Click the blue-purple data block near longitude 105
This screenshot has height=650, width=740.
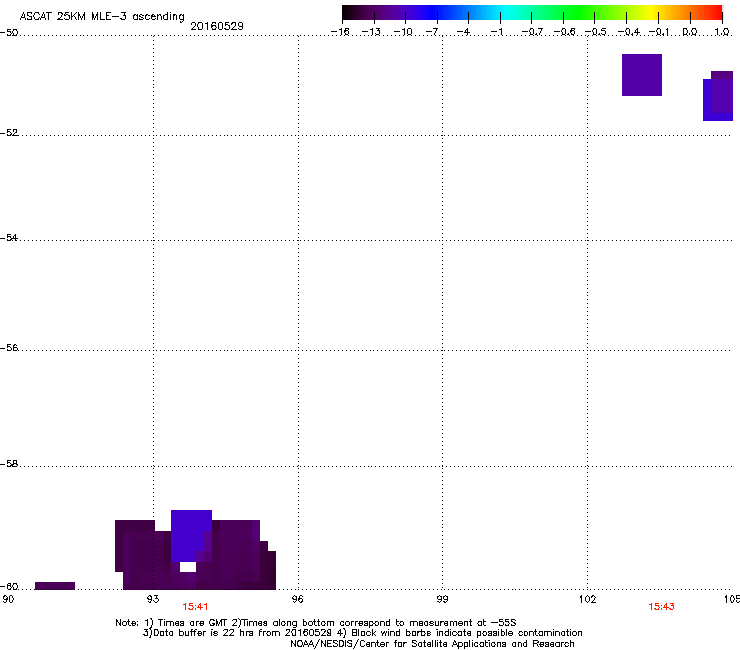click(x=718, y=96)
